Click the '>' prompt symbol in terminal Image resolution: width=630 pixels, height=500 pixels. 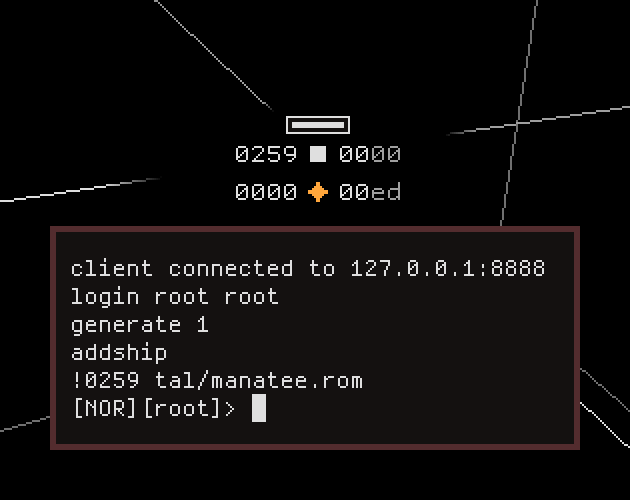click(230, 409)
